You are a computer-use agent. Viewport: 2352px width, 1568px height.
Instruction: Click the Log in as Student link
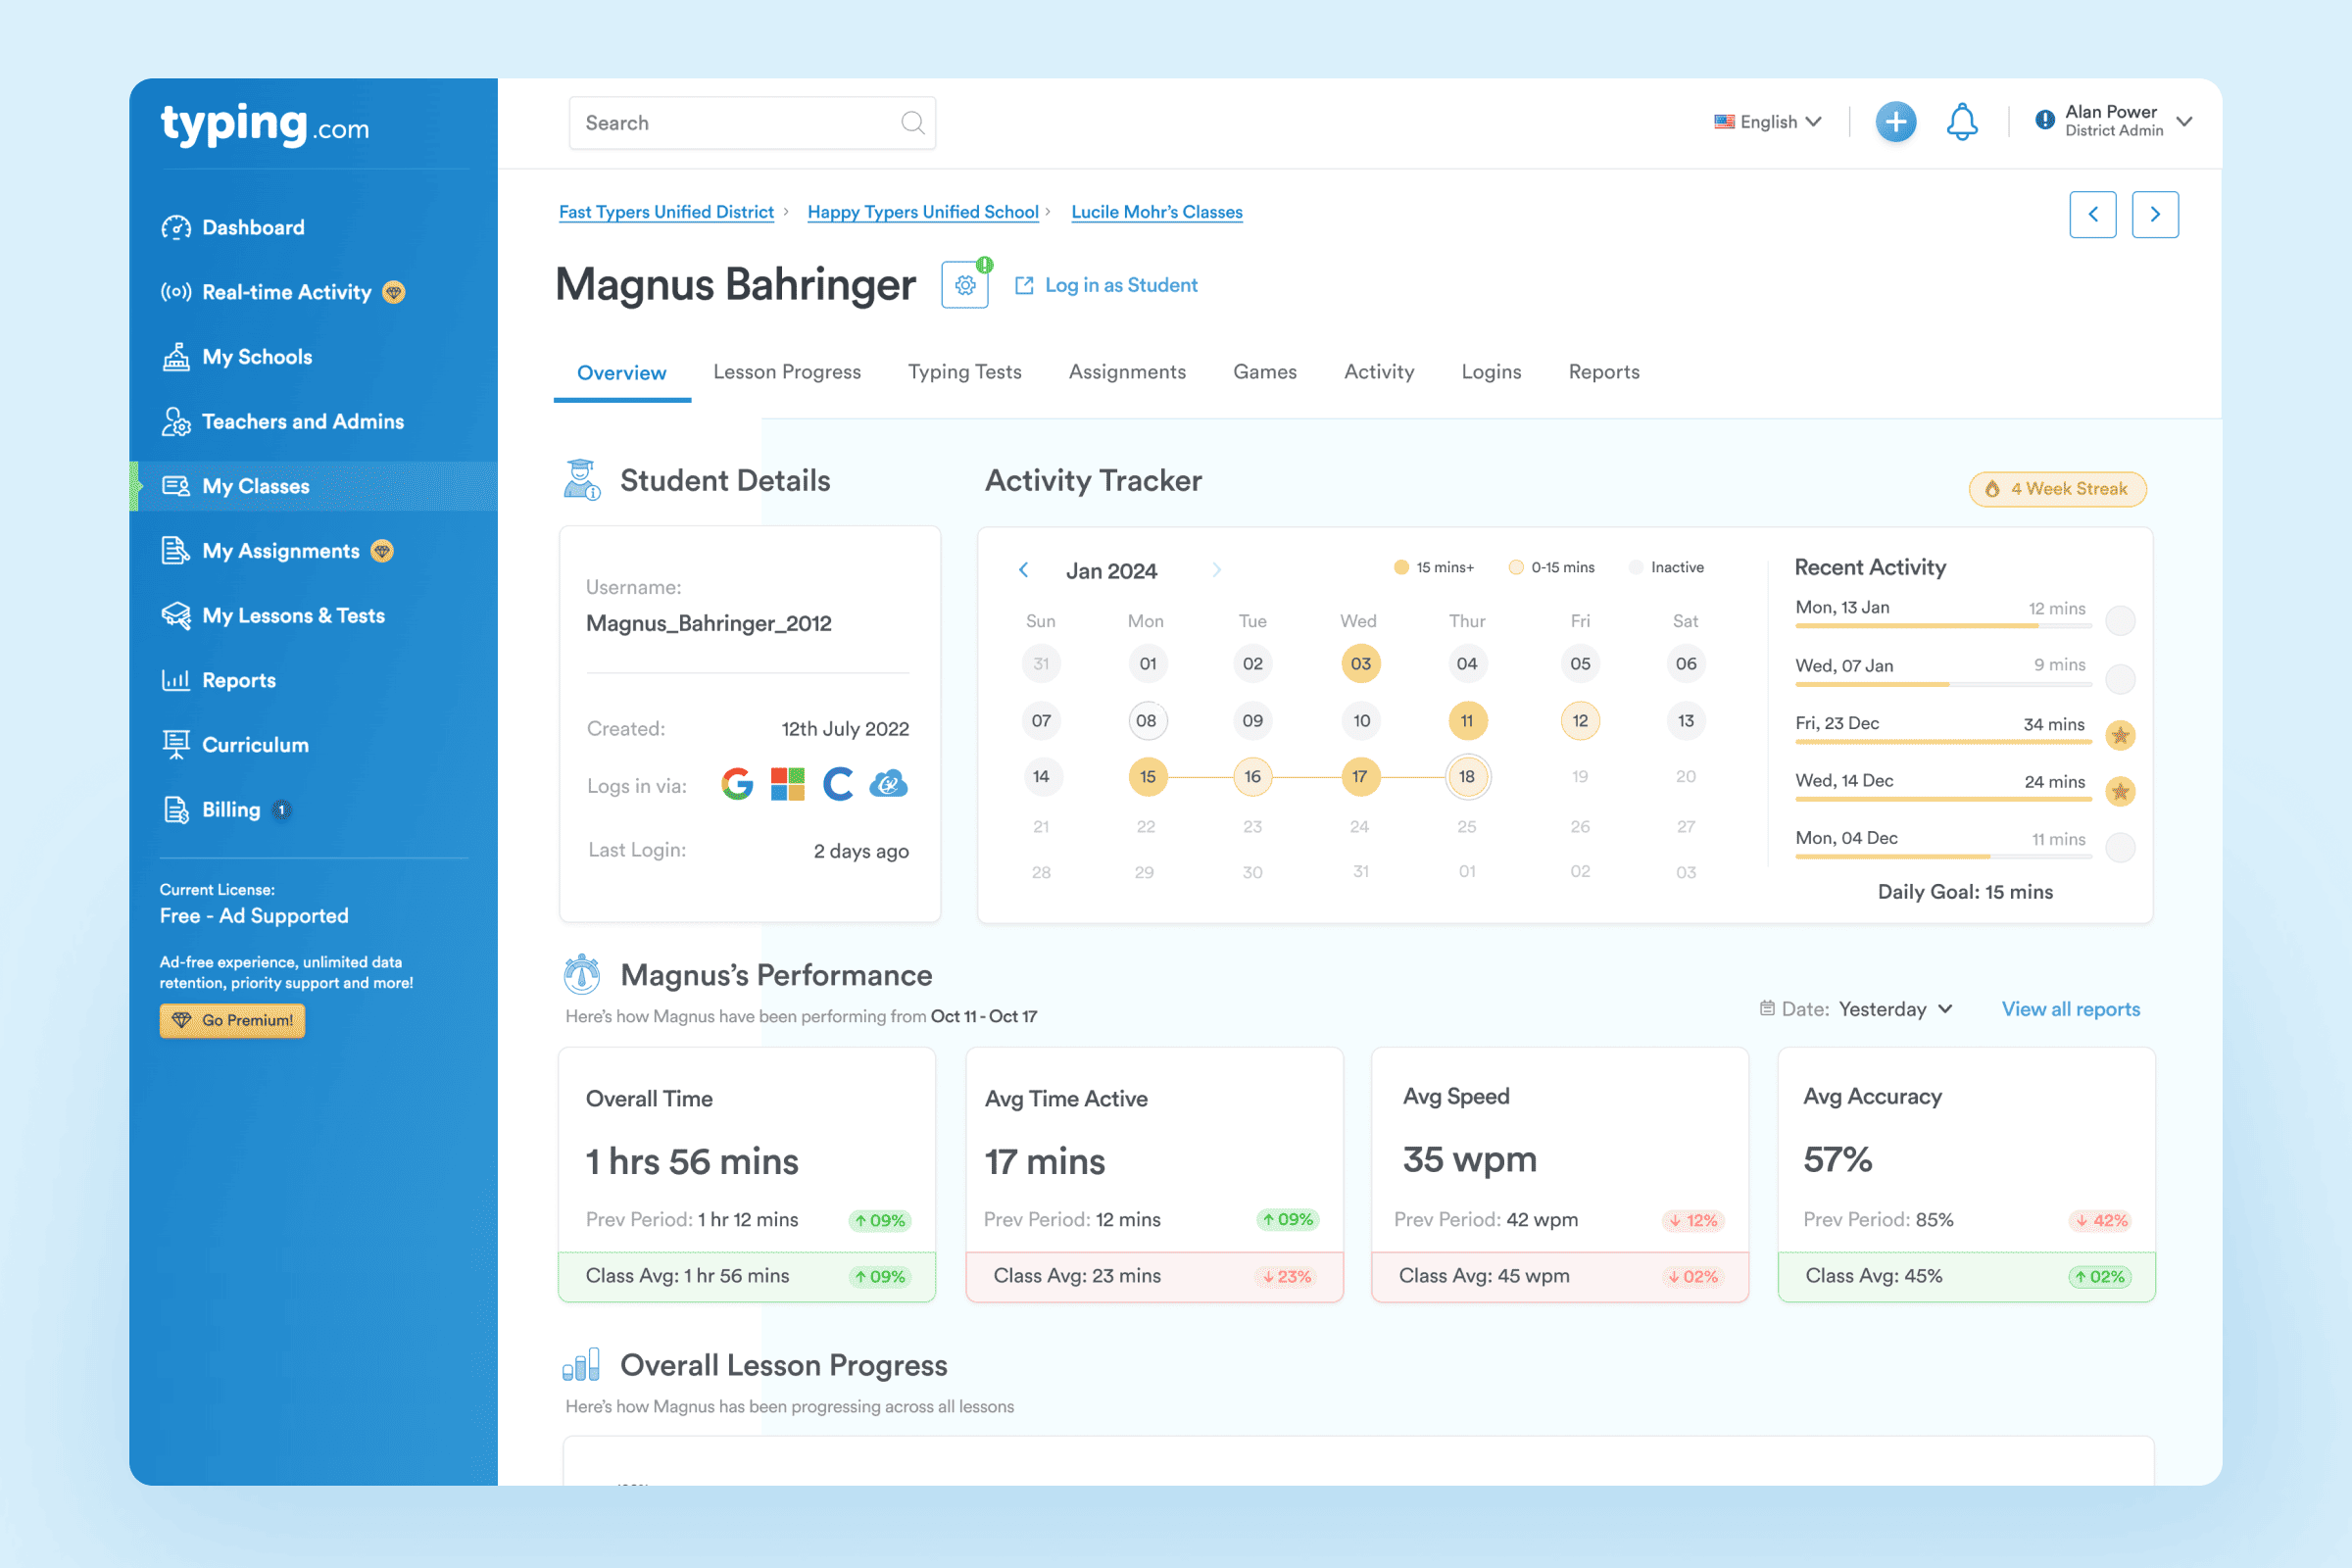click(1119, 285)
